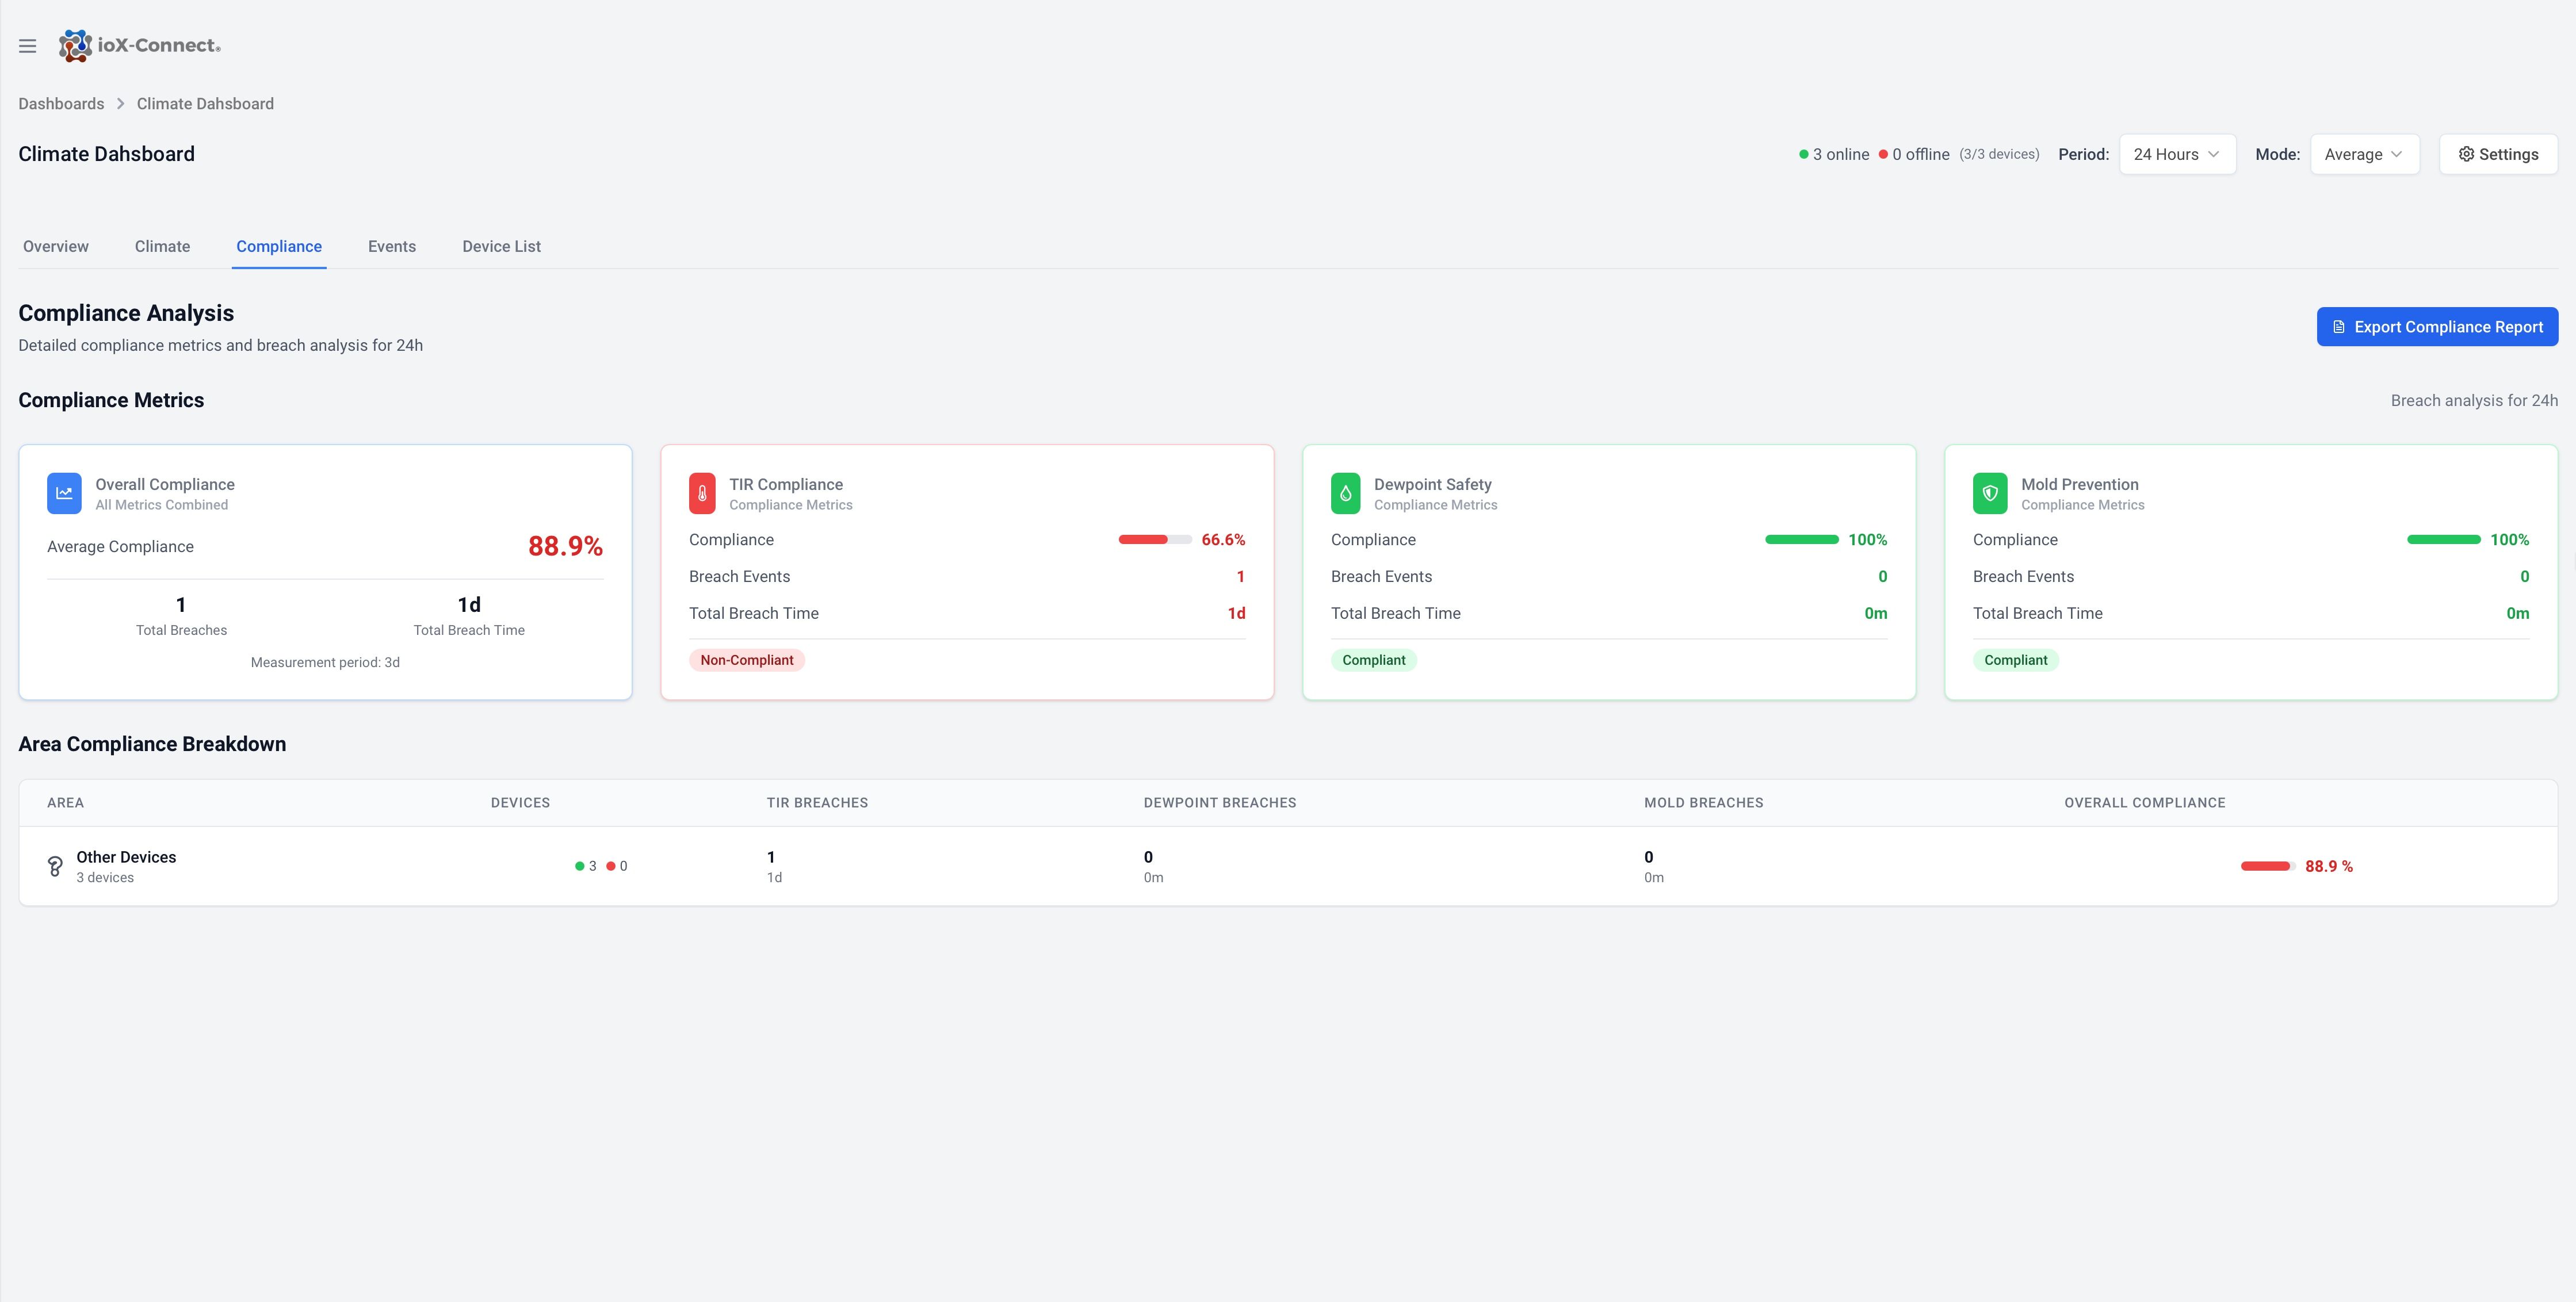Screen dimensions: 2576x1302
Task: Click the TIR Compliance thermometer icon
Action: [x=702, y=493]
